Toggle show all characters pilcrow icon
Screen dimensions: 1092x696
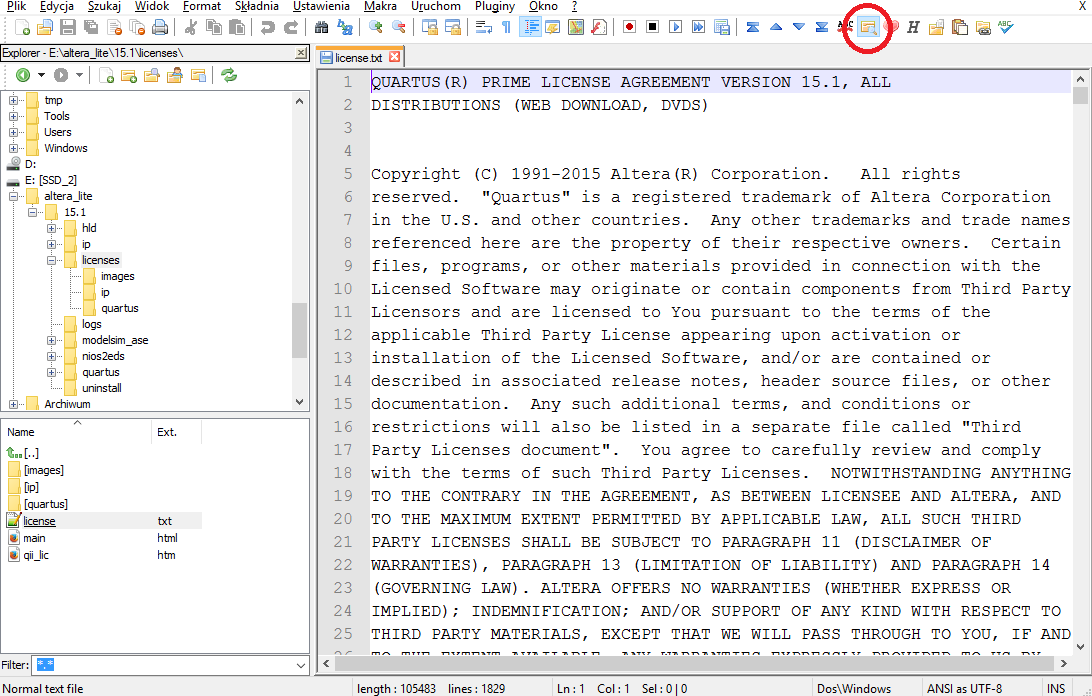pyautogui.click(x=506, y=28)
